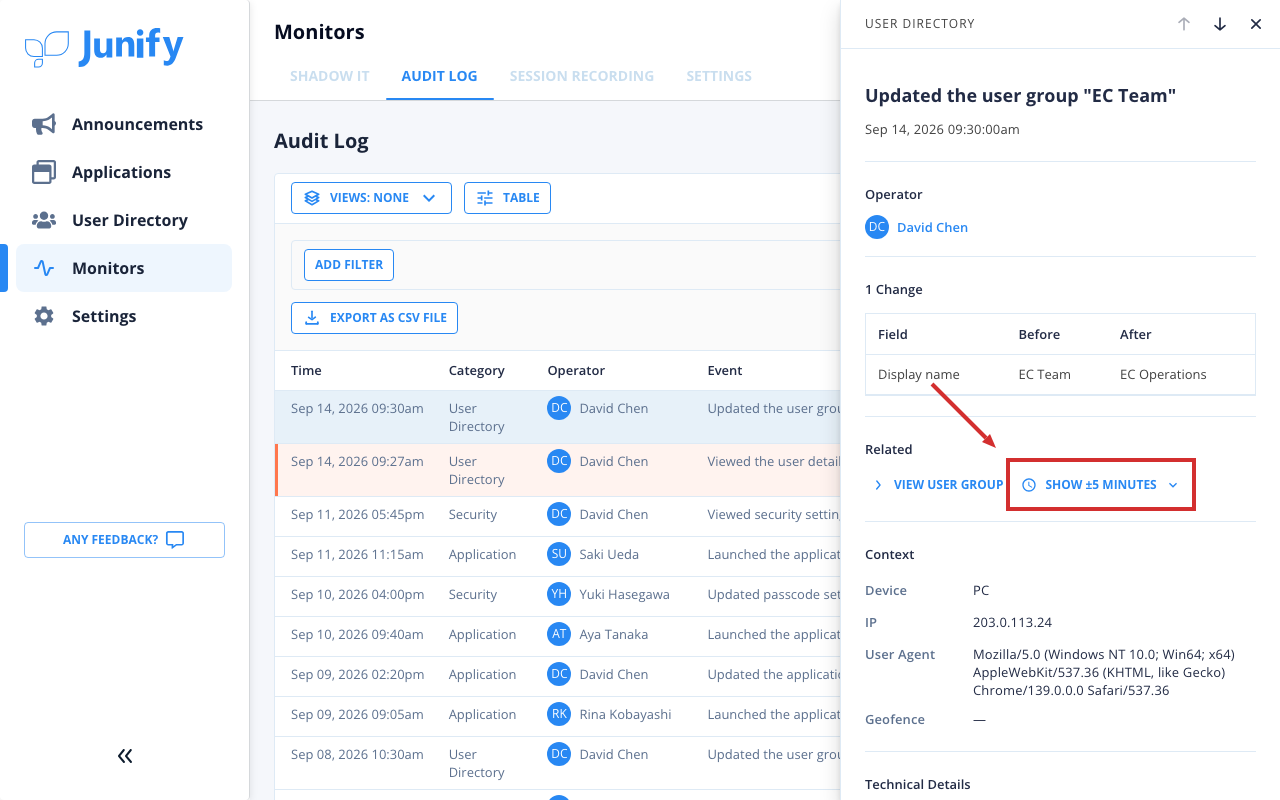Switch to the Shadow IT tab
1280x800 pixels.
coord(330,76)
